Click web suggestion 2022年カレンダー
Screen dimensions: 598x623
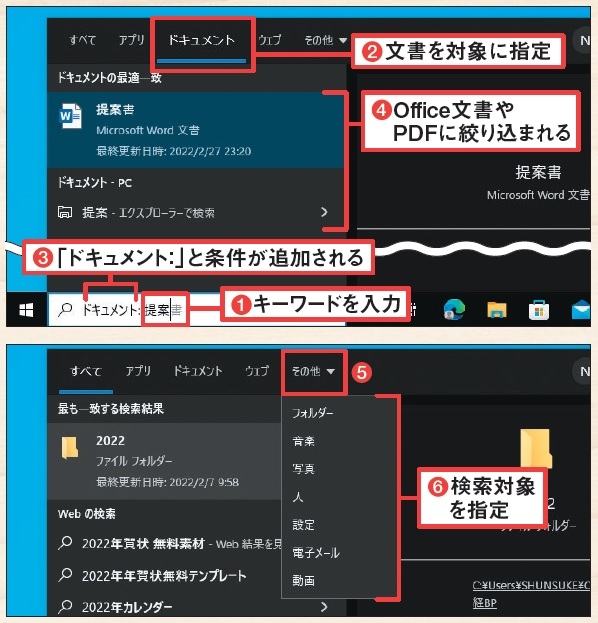pyautogui.click(x=127, y=607)
